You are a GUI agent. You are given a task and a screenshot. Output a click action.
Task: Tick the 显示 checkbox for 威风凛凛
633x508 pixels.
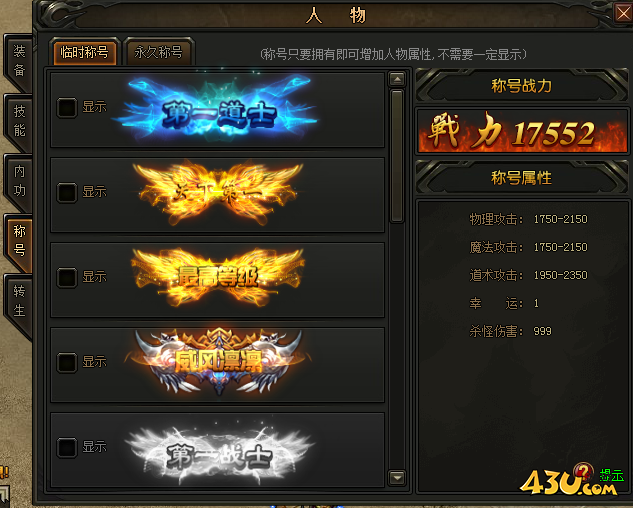(x=67, y=362)
